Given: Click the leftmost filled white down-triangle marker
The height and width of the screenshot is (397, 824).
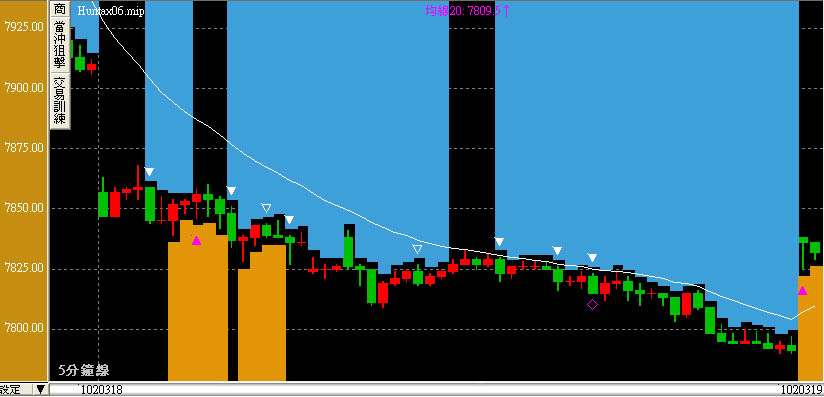Looking at the screenshot, I should click(x=149, y=172).
